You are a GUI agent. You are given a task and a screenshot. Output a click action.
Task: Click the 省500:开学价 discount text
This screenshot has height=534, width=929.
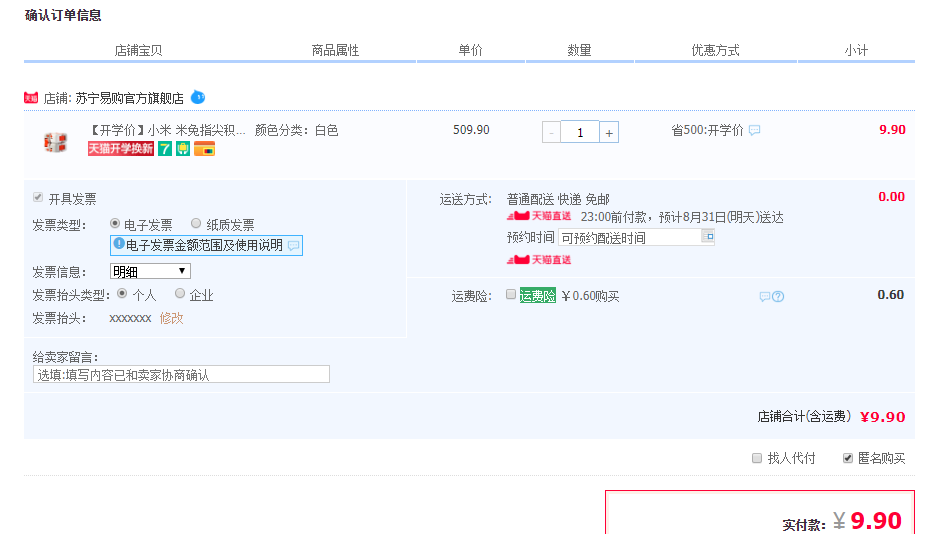point(707,130)
